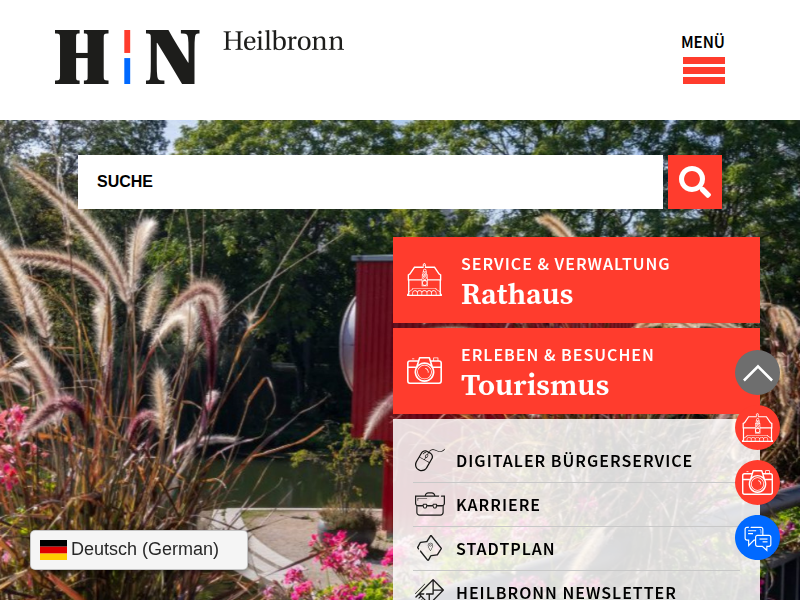Open the Erleben & Besuchen Tourismus tile
The width and height of the screenshot is (800, 600).
pos(576,371)
